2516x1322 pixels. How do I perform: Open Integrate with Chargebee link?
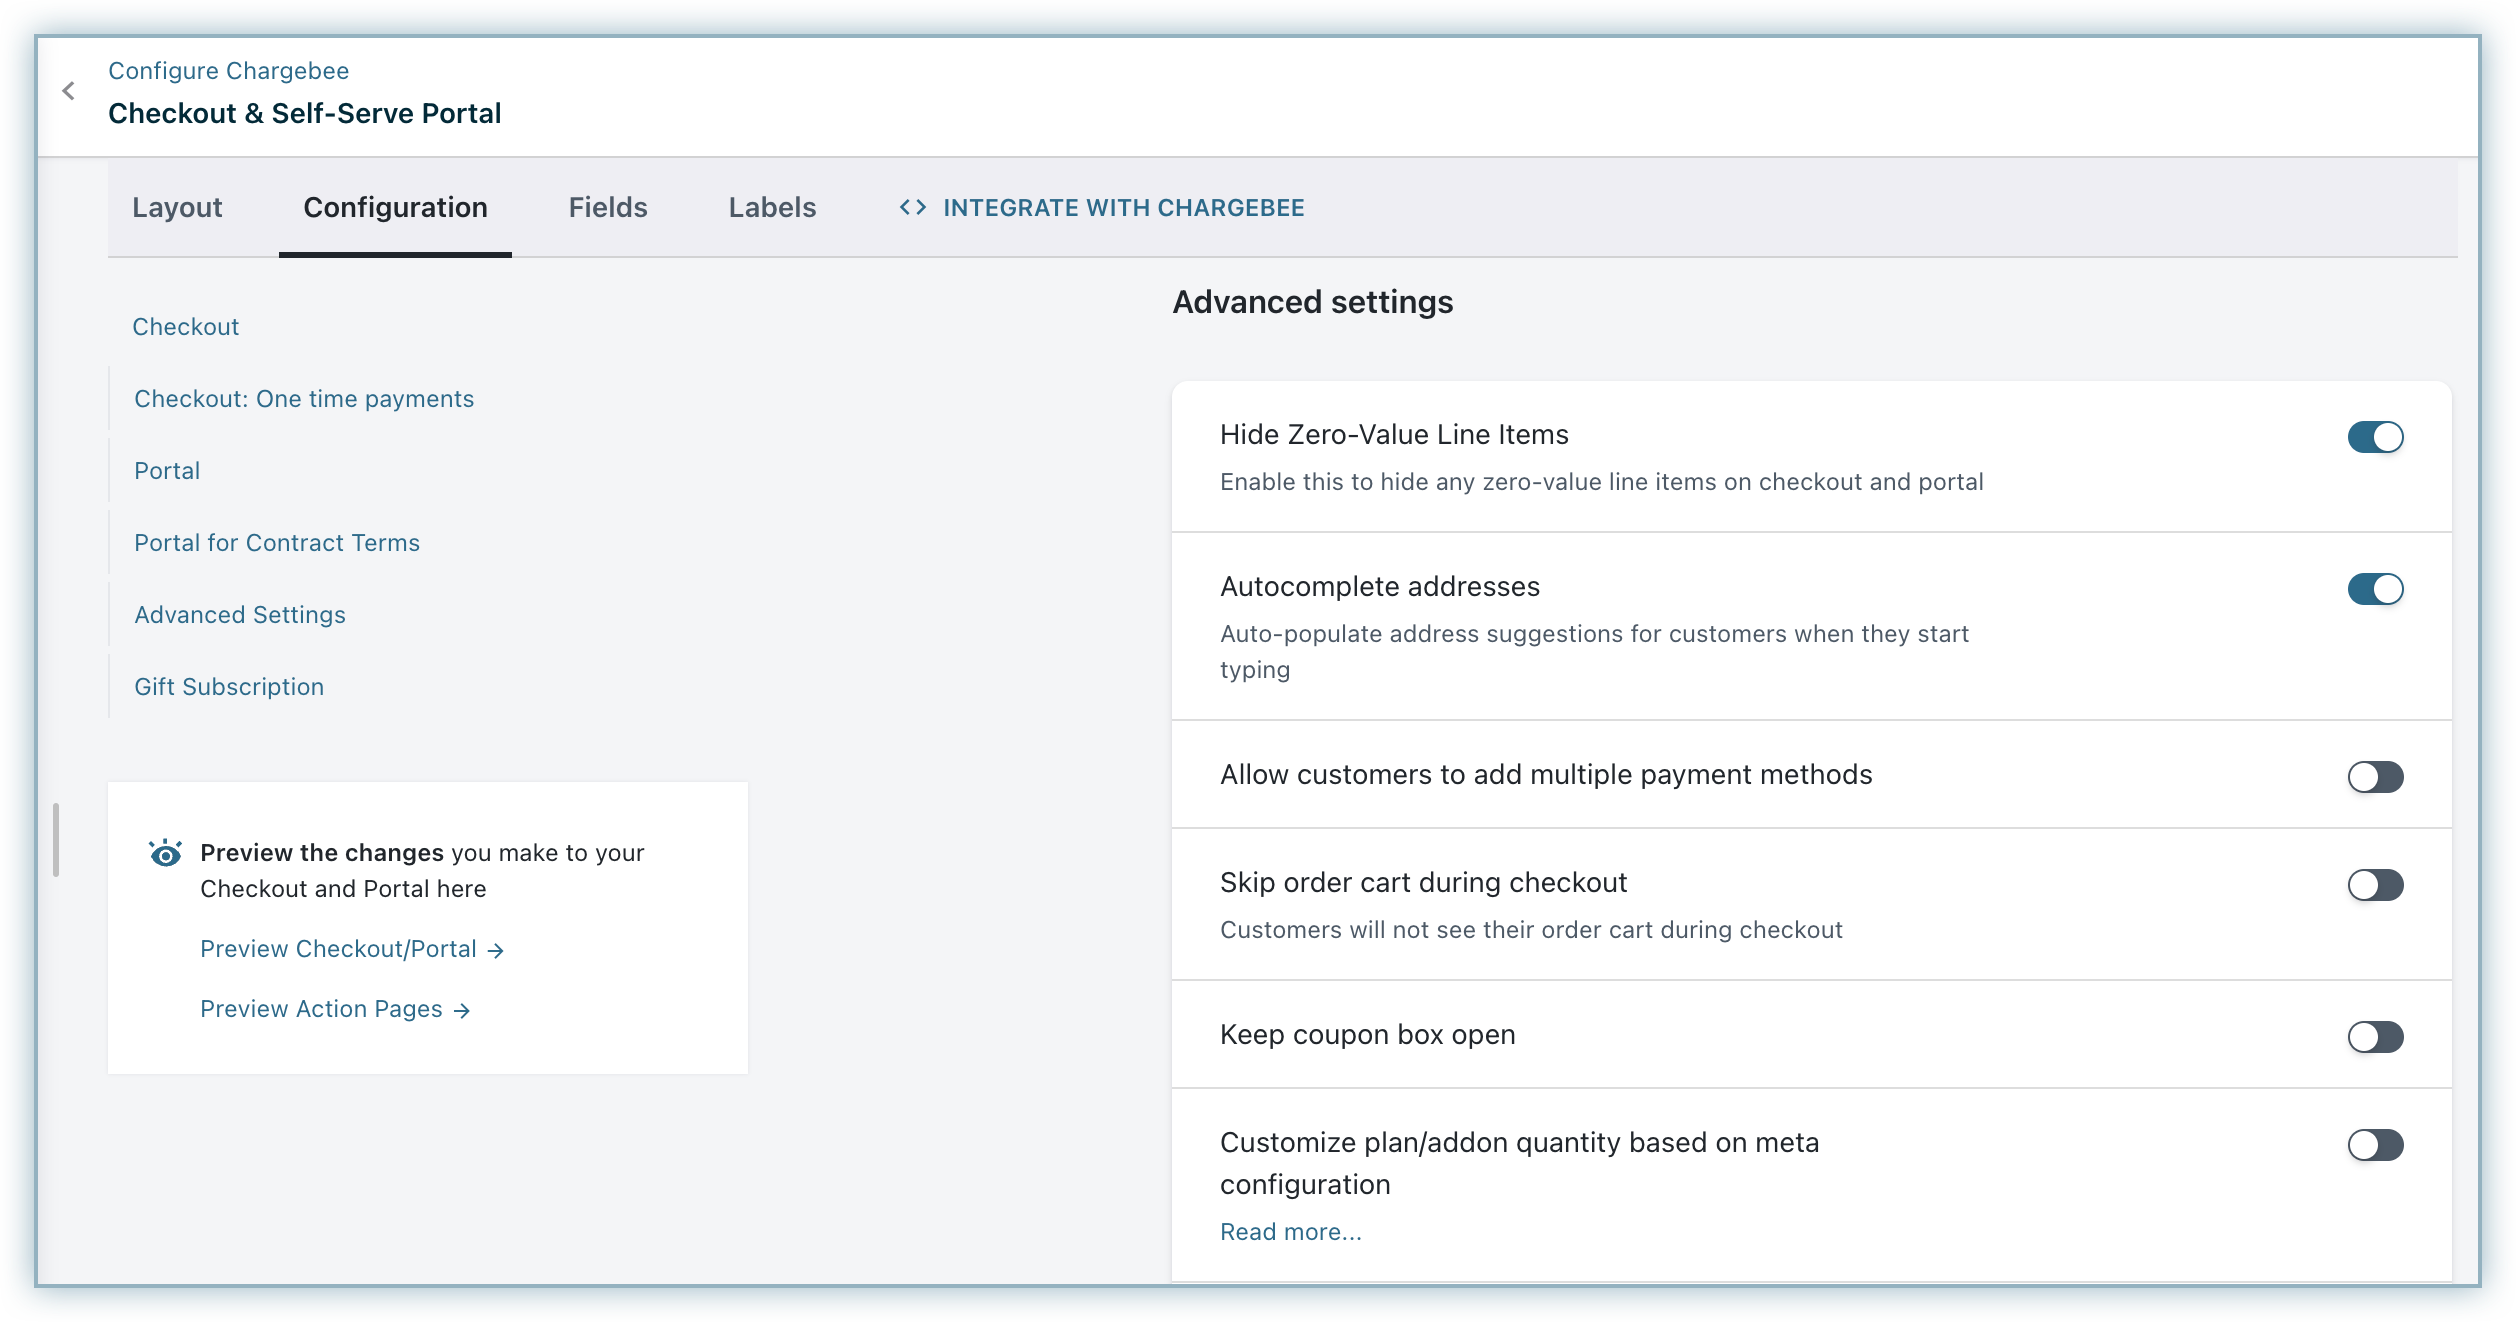(x=1123, y=207)
